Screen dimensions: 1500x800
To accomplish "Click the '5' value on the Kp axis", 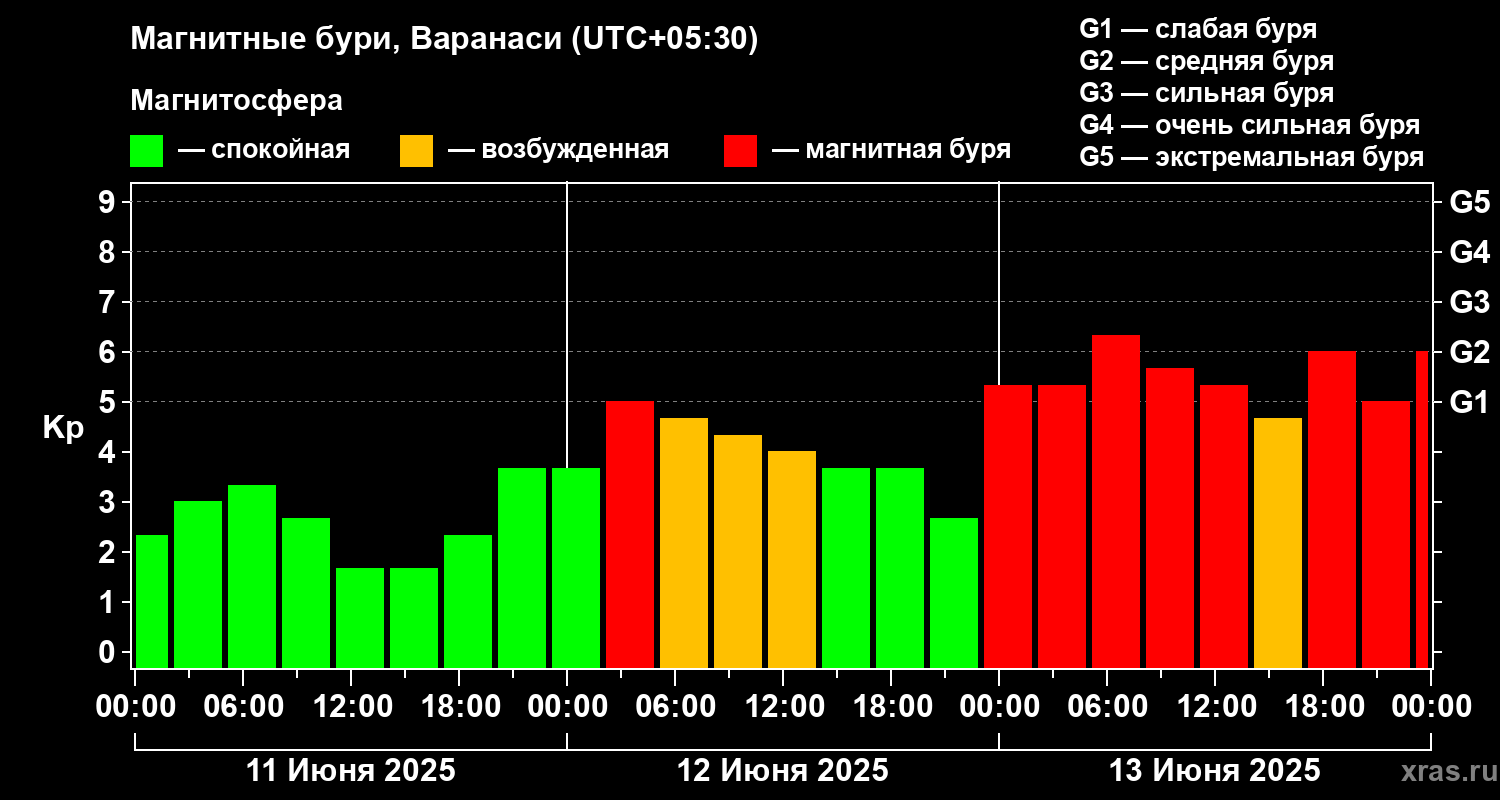I will [x=109, y=402].
